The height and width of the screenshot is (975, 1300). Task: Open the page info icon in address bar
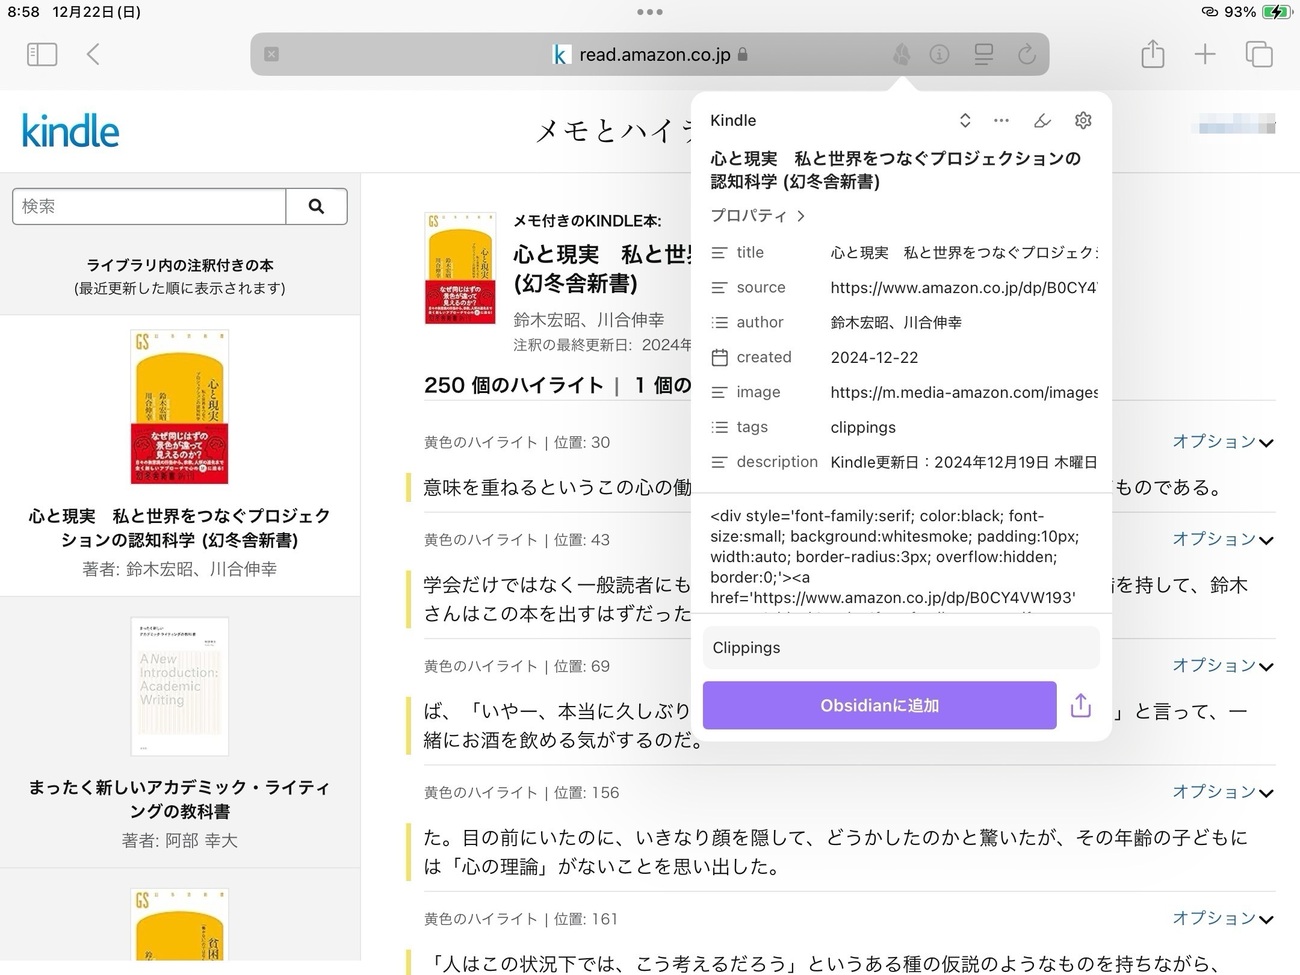[x=939, y=54]
